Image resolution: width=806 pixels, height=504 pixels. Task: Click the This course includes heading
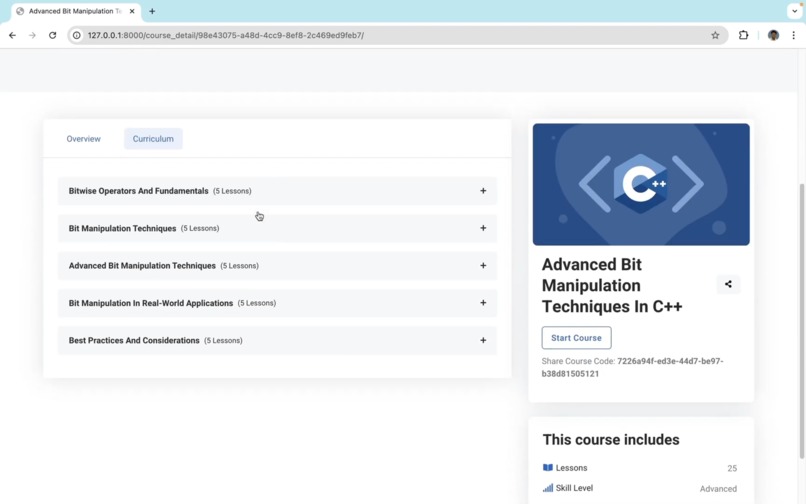coord(611,440)
